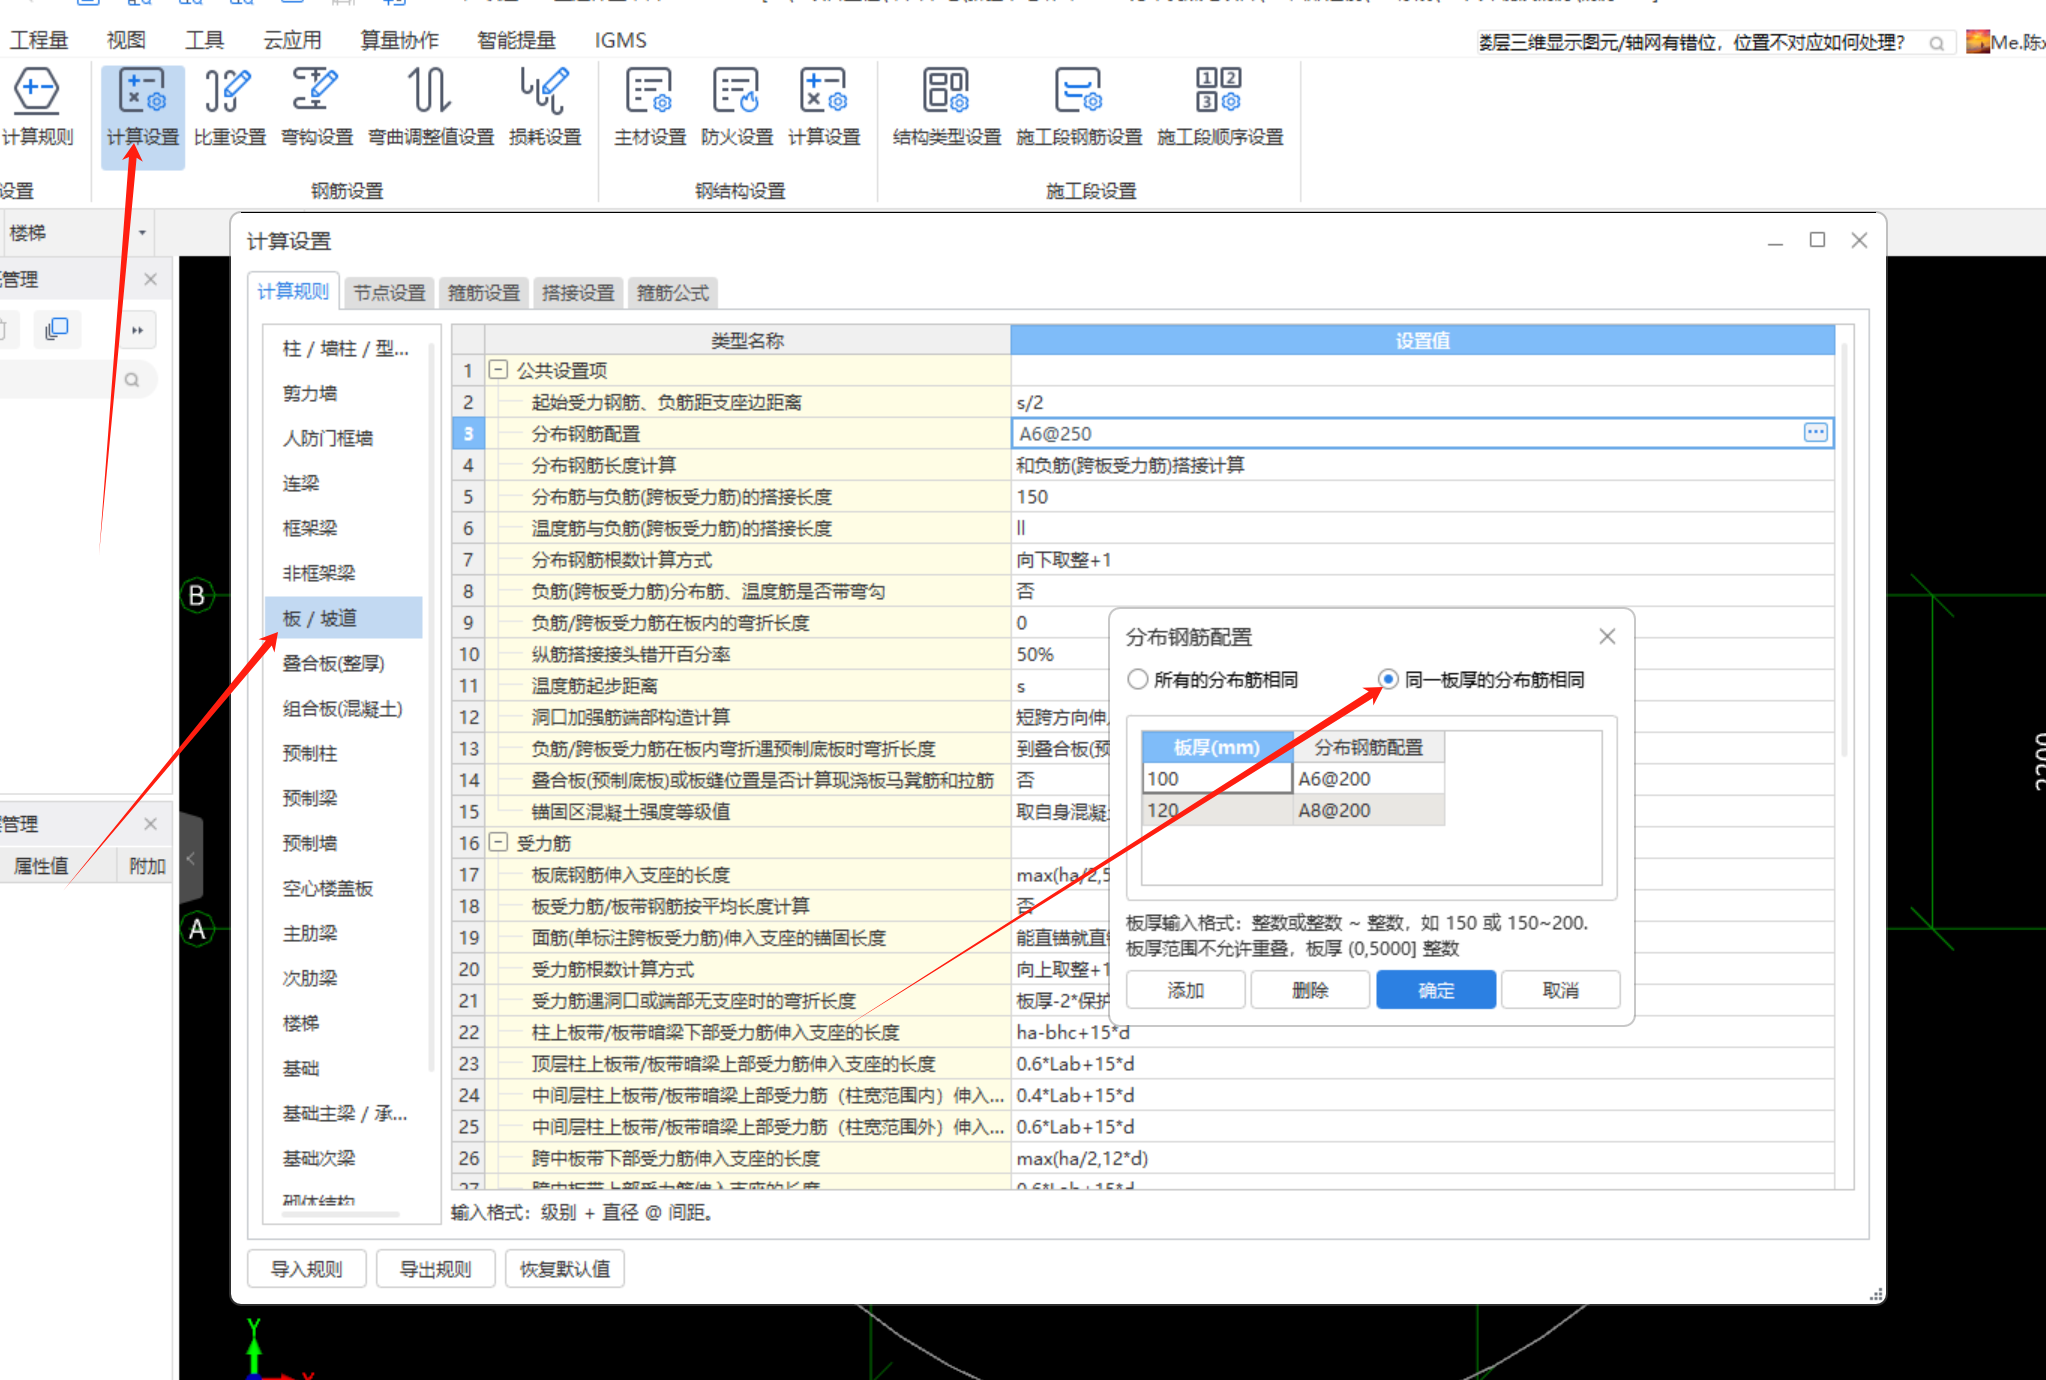Collapse the left side panel handle
The width and height of the screenshot is (2046, 1380).
(x=190, y=857)
